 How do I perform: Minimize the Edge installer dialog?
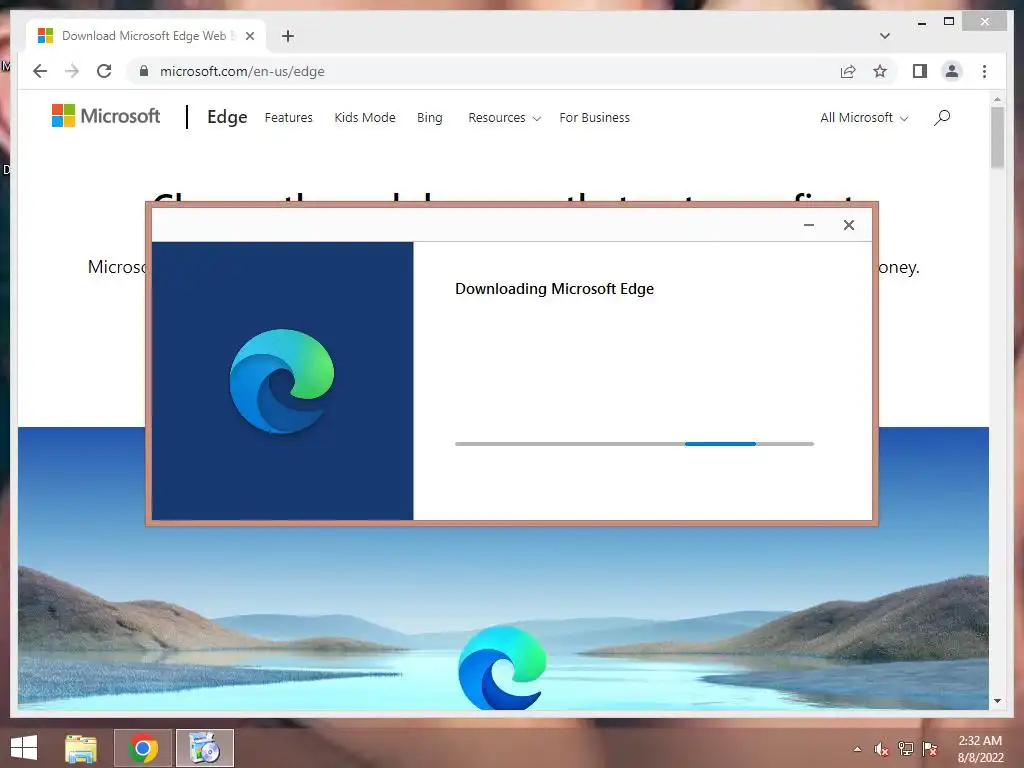tap(808, 225)
